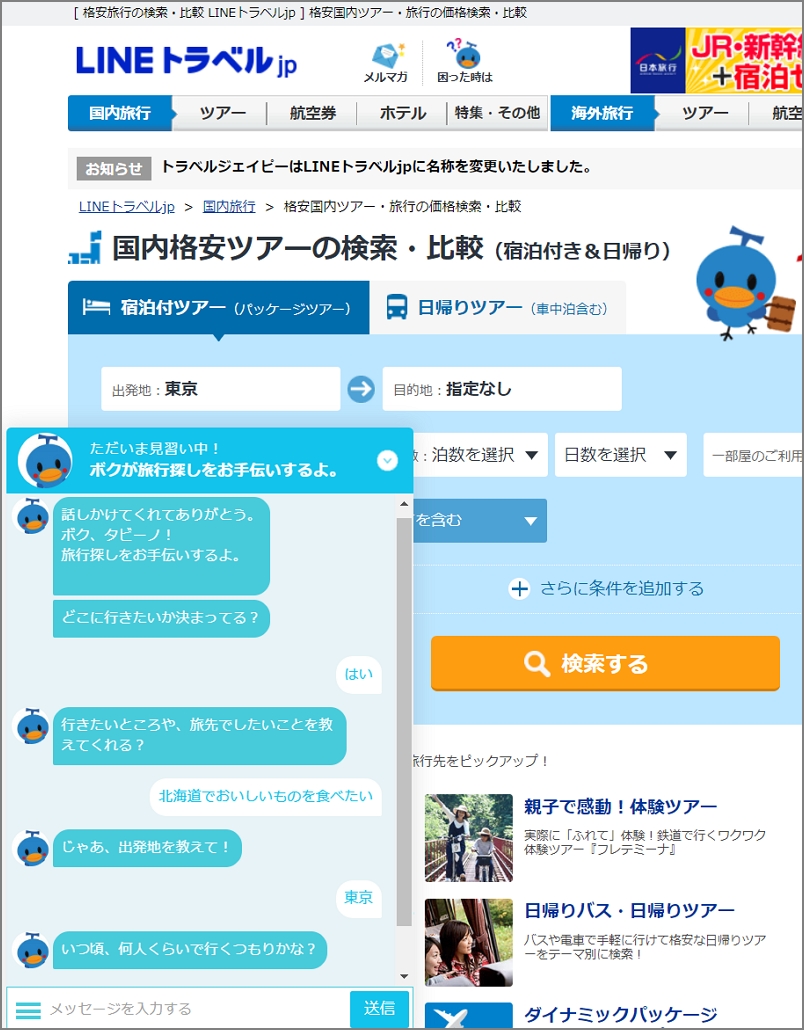This screenshot has height=1030, width=804.
Task: Click the はい chat reply bubble
Action: [x=359, y=674]
